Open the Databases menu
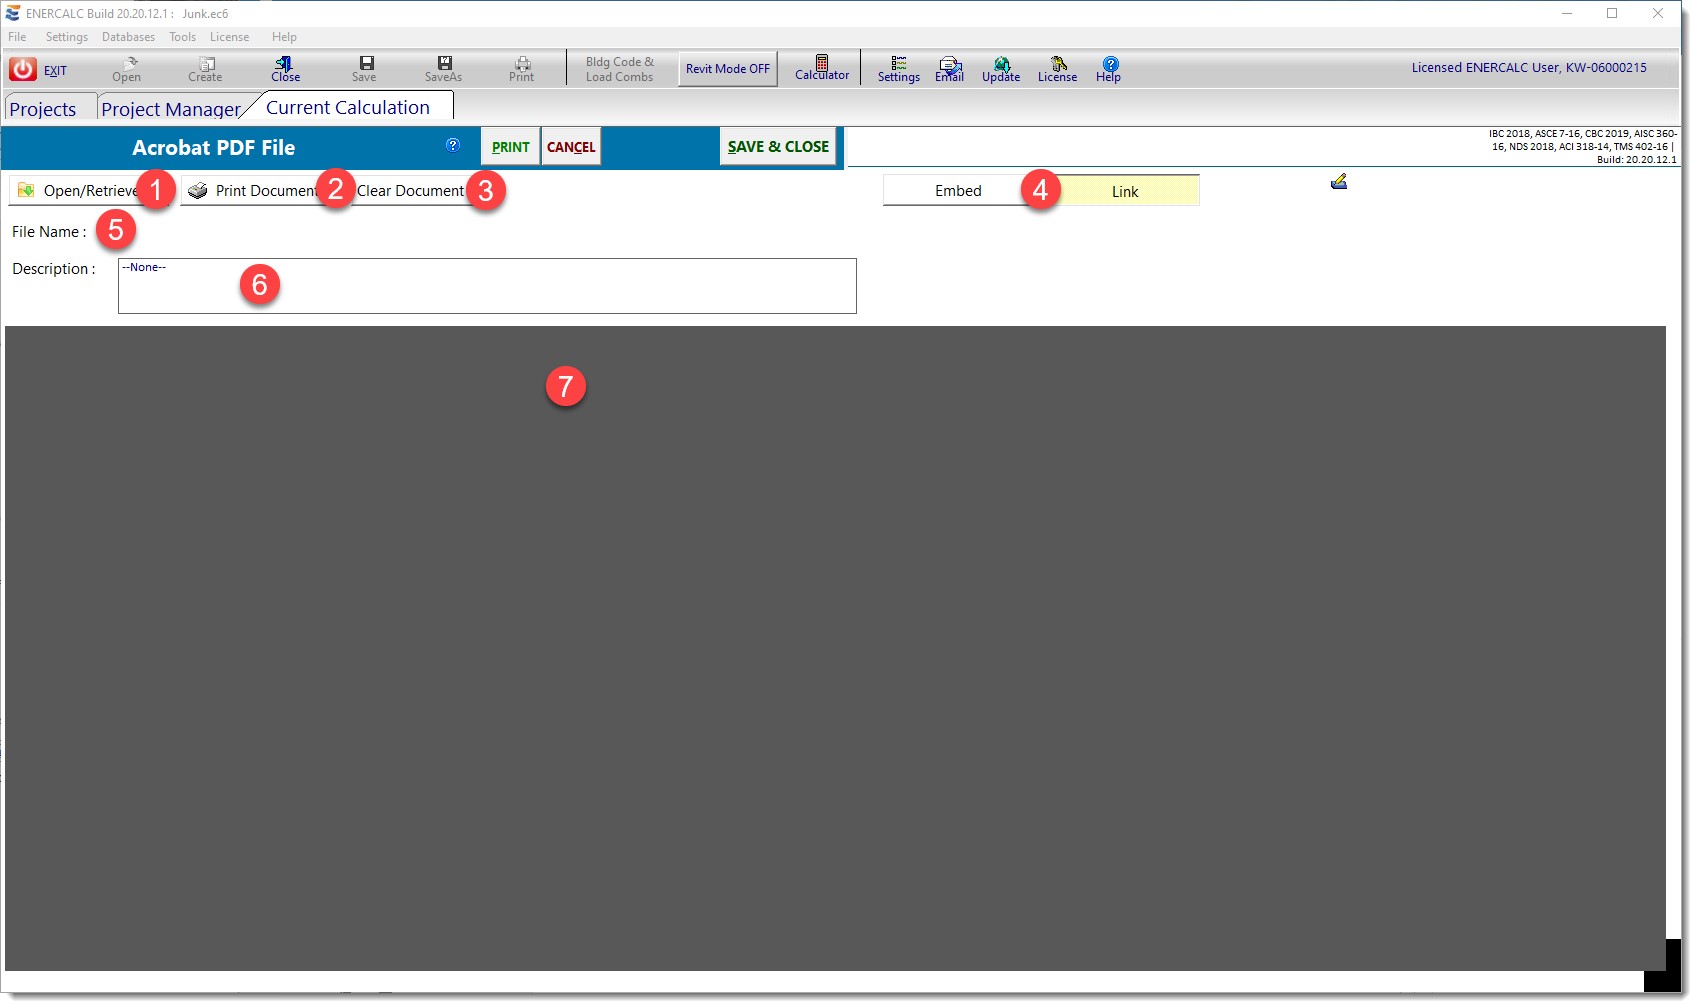 [128, 37]
